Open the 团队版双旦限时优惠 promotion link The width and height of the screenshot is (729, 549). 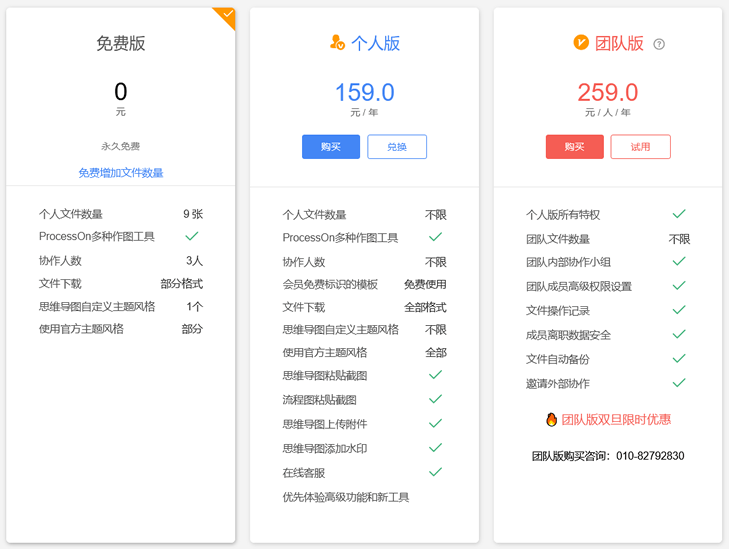click(x=616, y=420)
